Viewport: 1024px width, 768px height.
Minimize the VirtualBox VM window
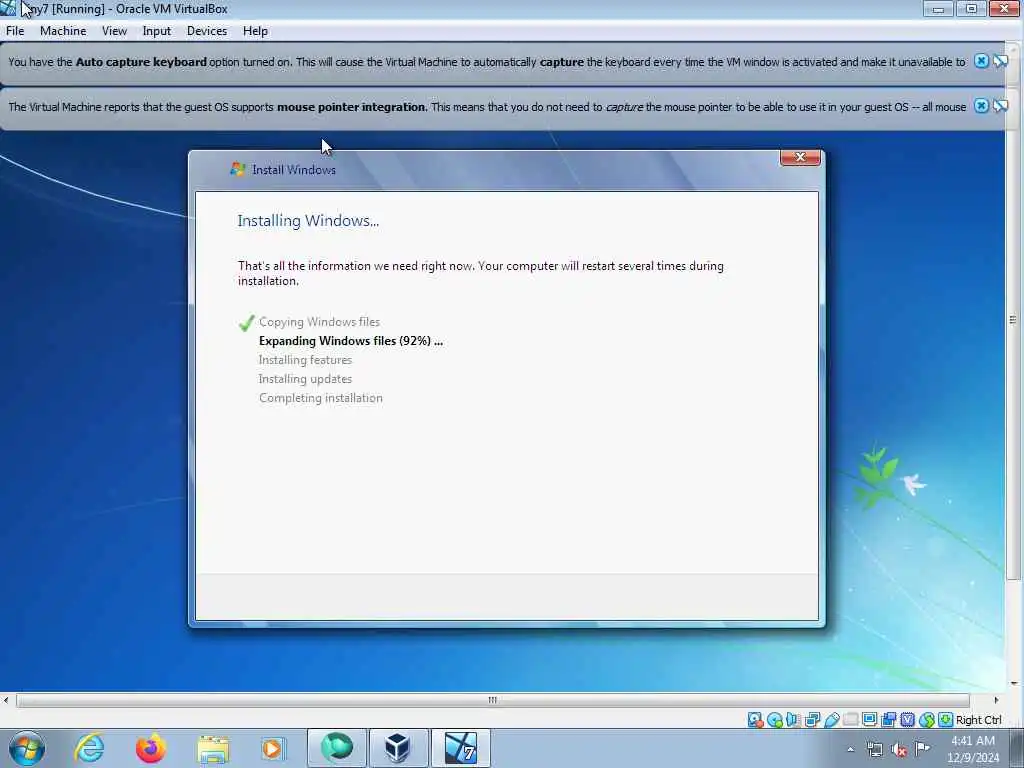pyautogui.click(x=938, y=8)
